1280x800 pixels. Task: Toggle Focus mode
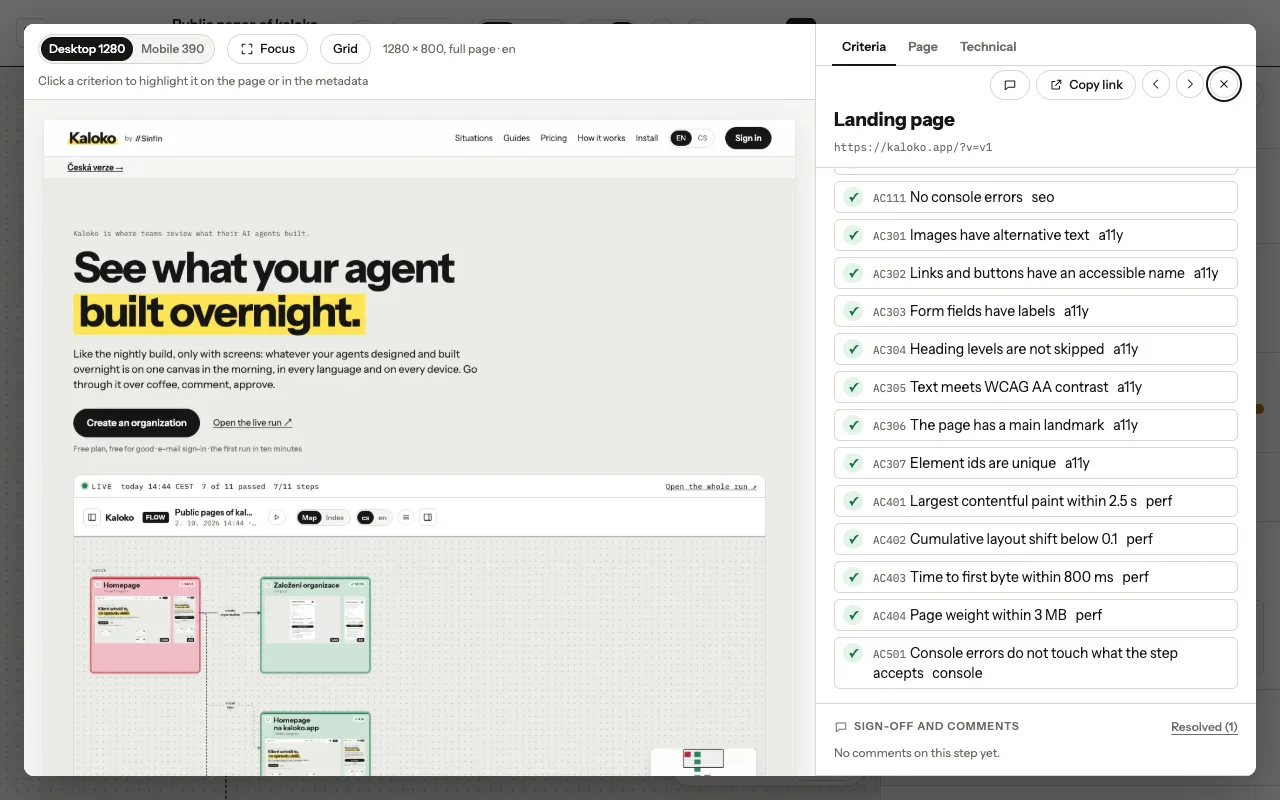[x=268, y=49]
